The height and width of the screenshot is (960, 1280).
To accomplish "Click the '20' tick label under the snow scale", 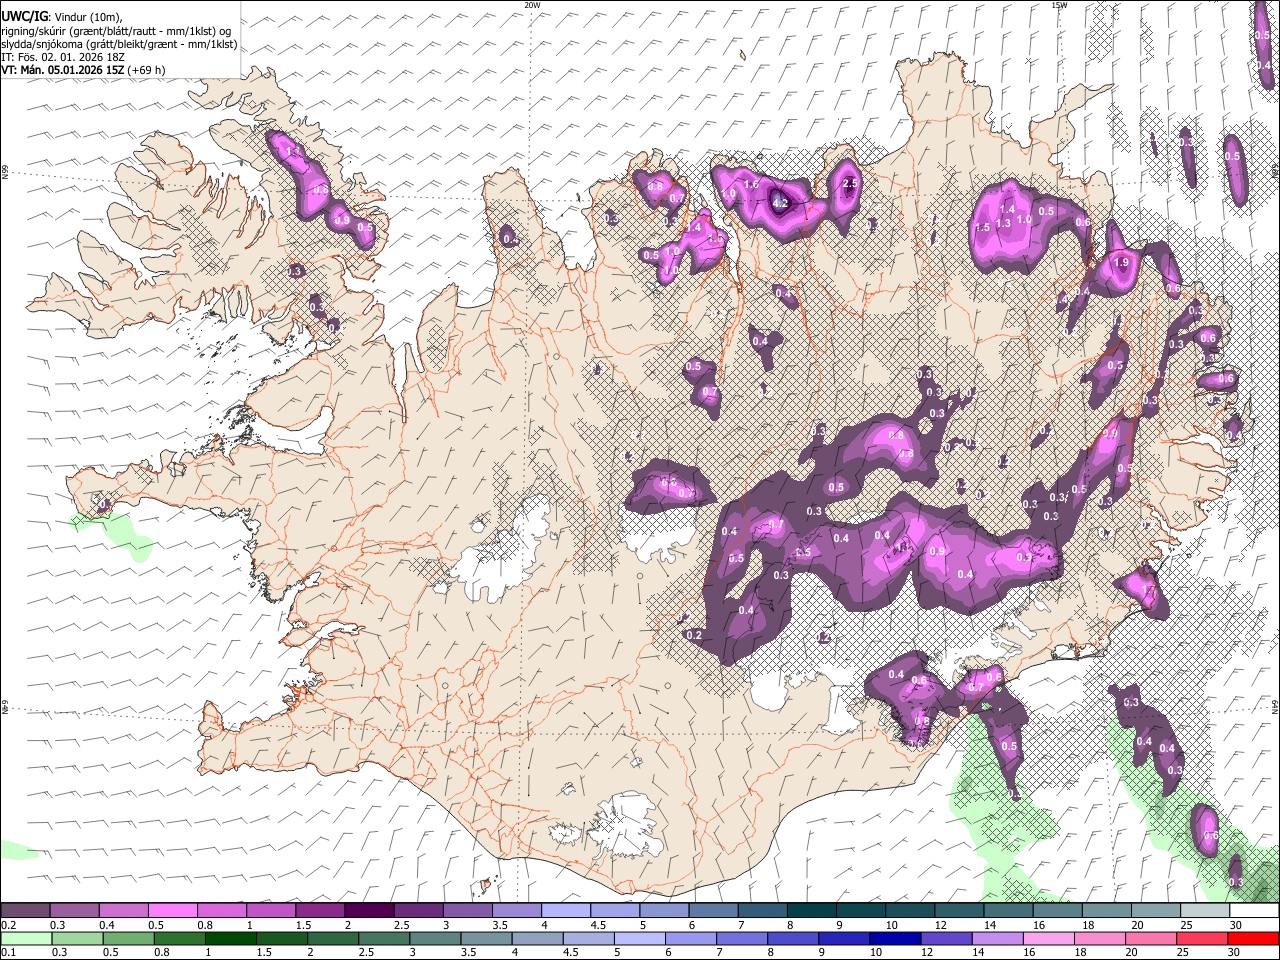I will [x=1137, y=925].
